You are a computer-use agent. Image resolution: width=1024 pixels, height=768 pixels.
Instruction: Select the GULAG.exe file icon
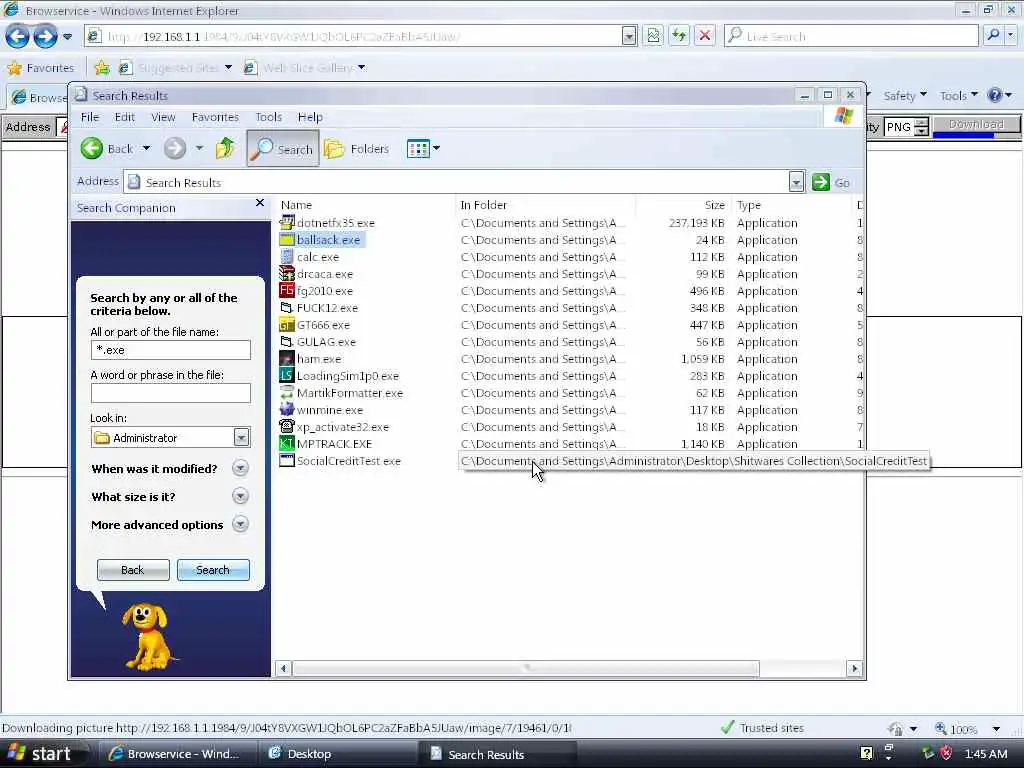[287, 342]
